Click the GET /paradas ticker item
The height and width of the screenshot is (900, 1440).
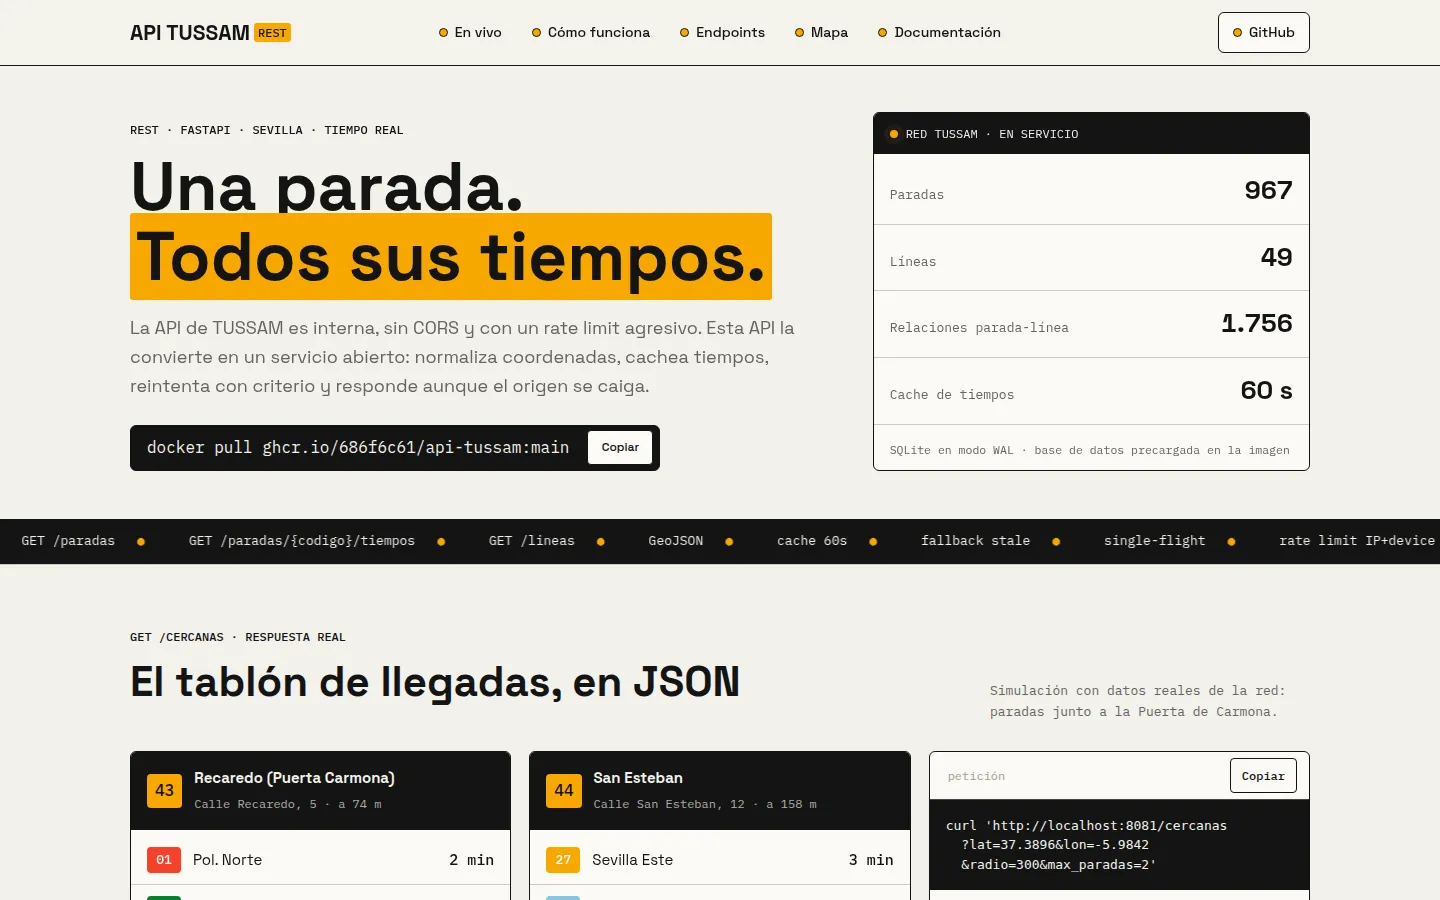[68, 541]
